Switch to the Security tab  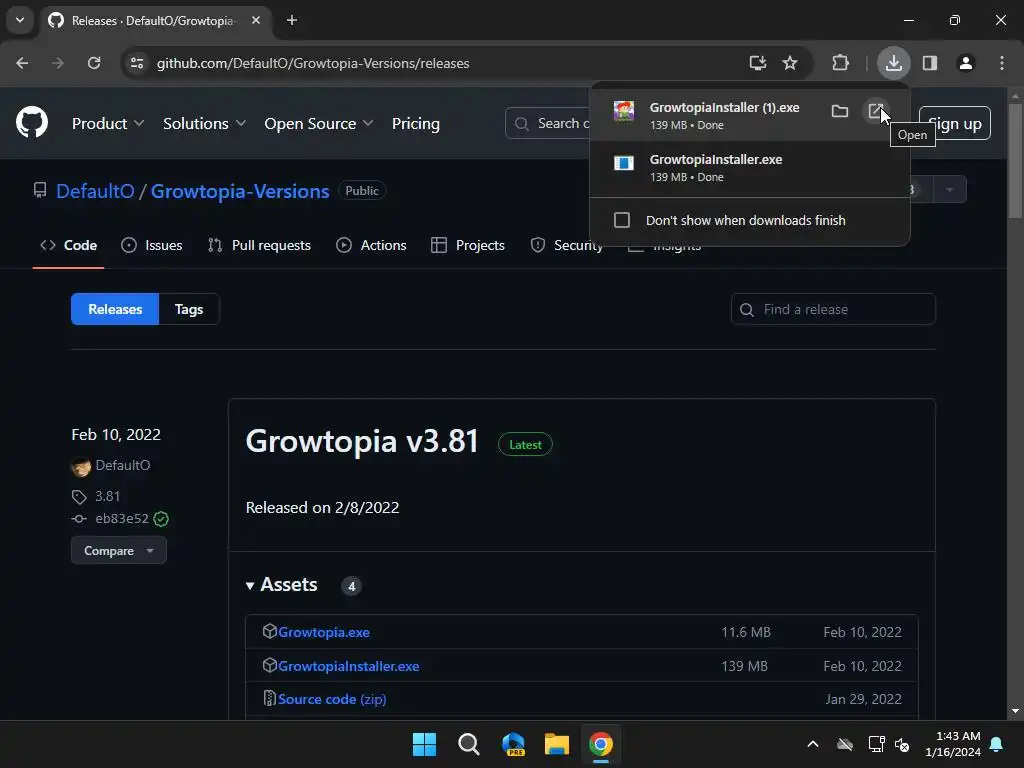[566, 246]
